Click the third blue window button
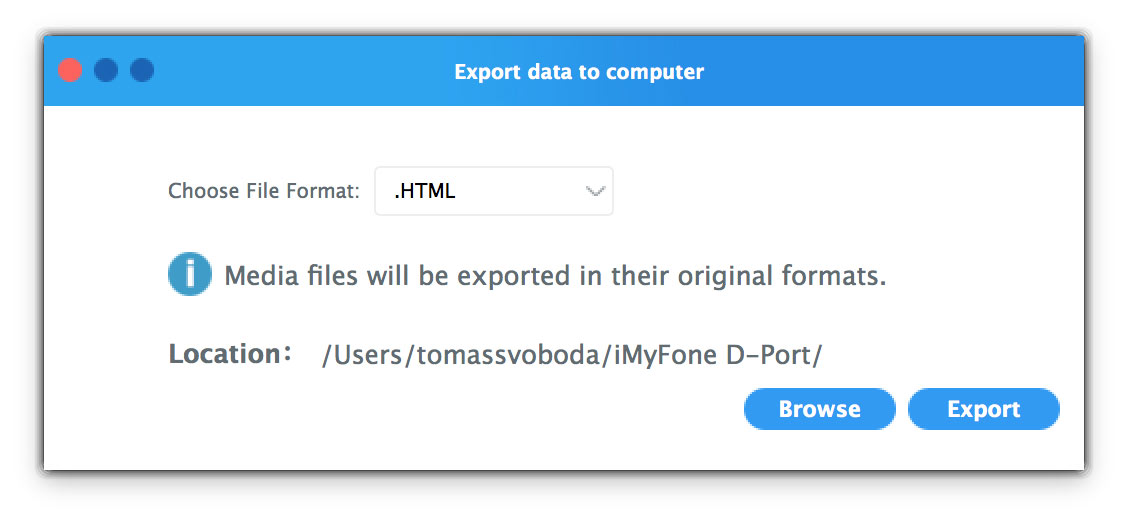The width and height of the screenshot is (1128, 522). pyautogui.click(x=142, y=70)
